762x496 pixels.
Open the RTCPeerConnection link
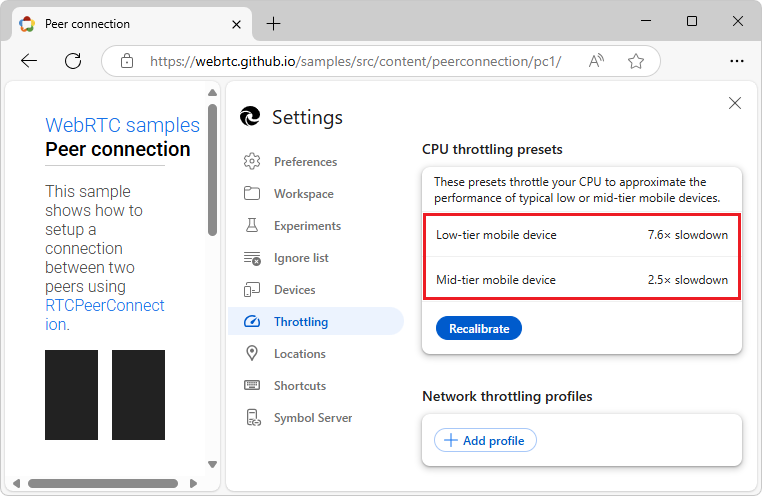(105, 315)
